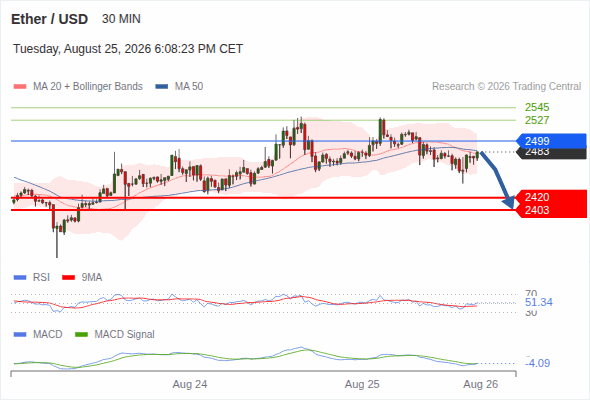Click the RSI value 51.34
590x400 pixels.
(x=539, y=302)
